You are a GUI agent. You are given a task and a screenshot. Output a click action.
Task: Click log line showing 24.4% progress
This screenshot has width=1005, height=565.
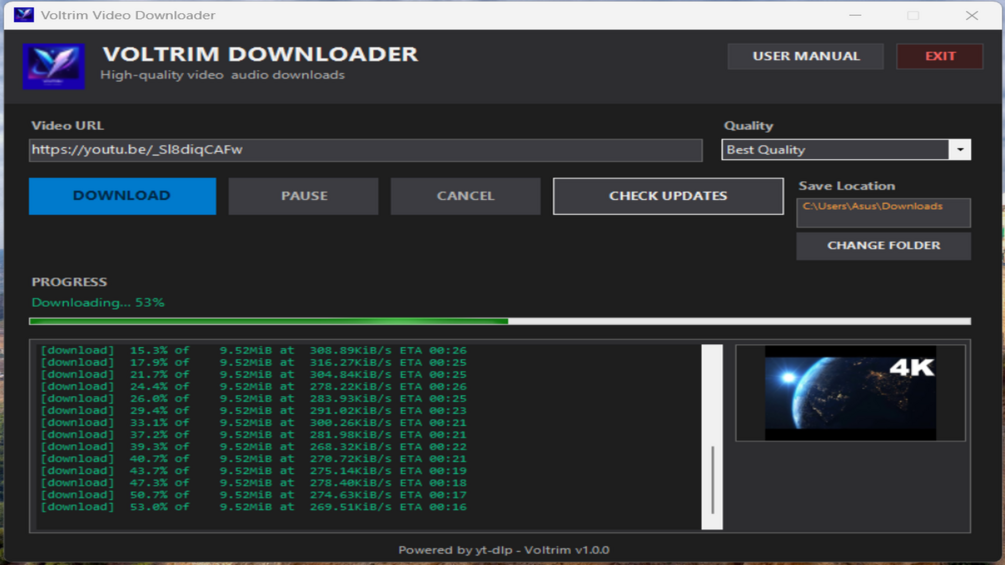254,386
